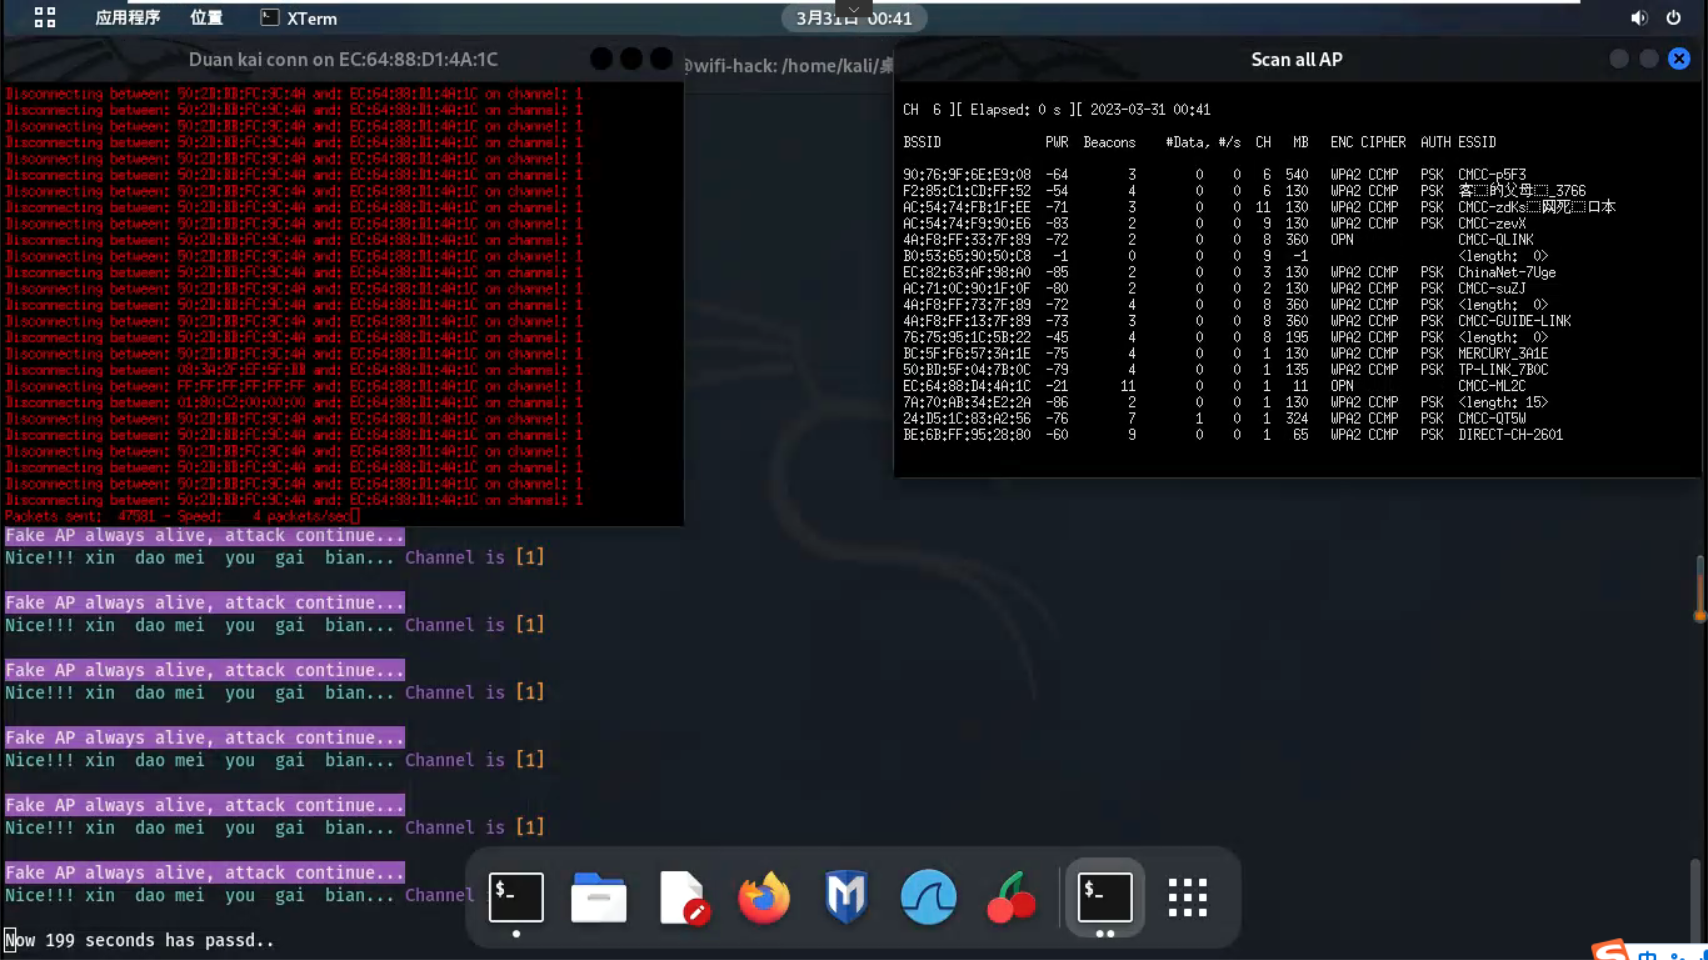Open Firefox browser from the dock
The image size is (1708, 960).
(763, 897)
